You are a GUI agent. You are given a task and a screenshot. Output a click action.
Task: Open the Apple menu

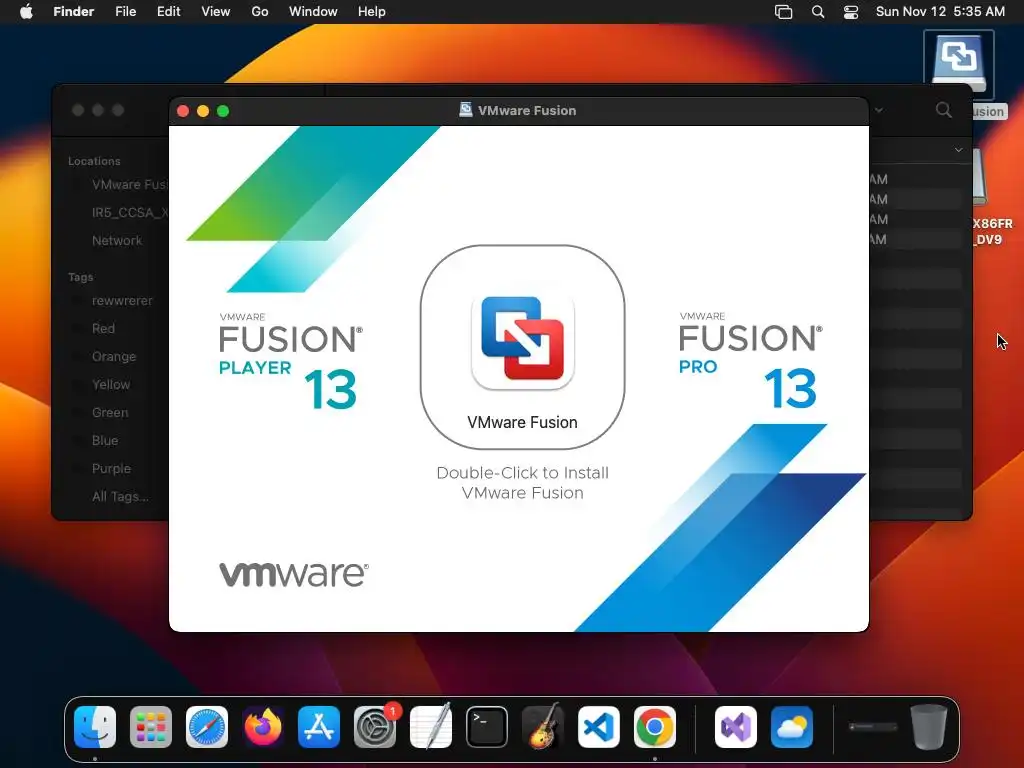26,12
